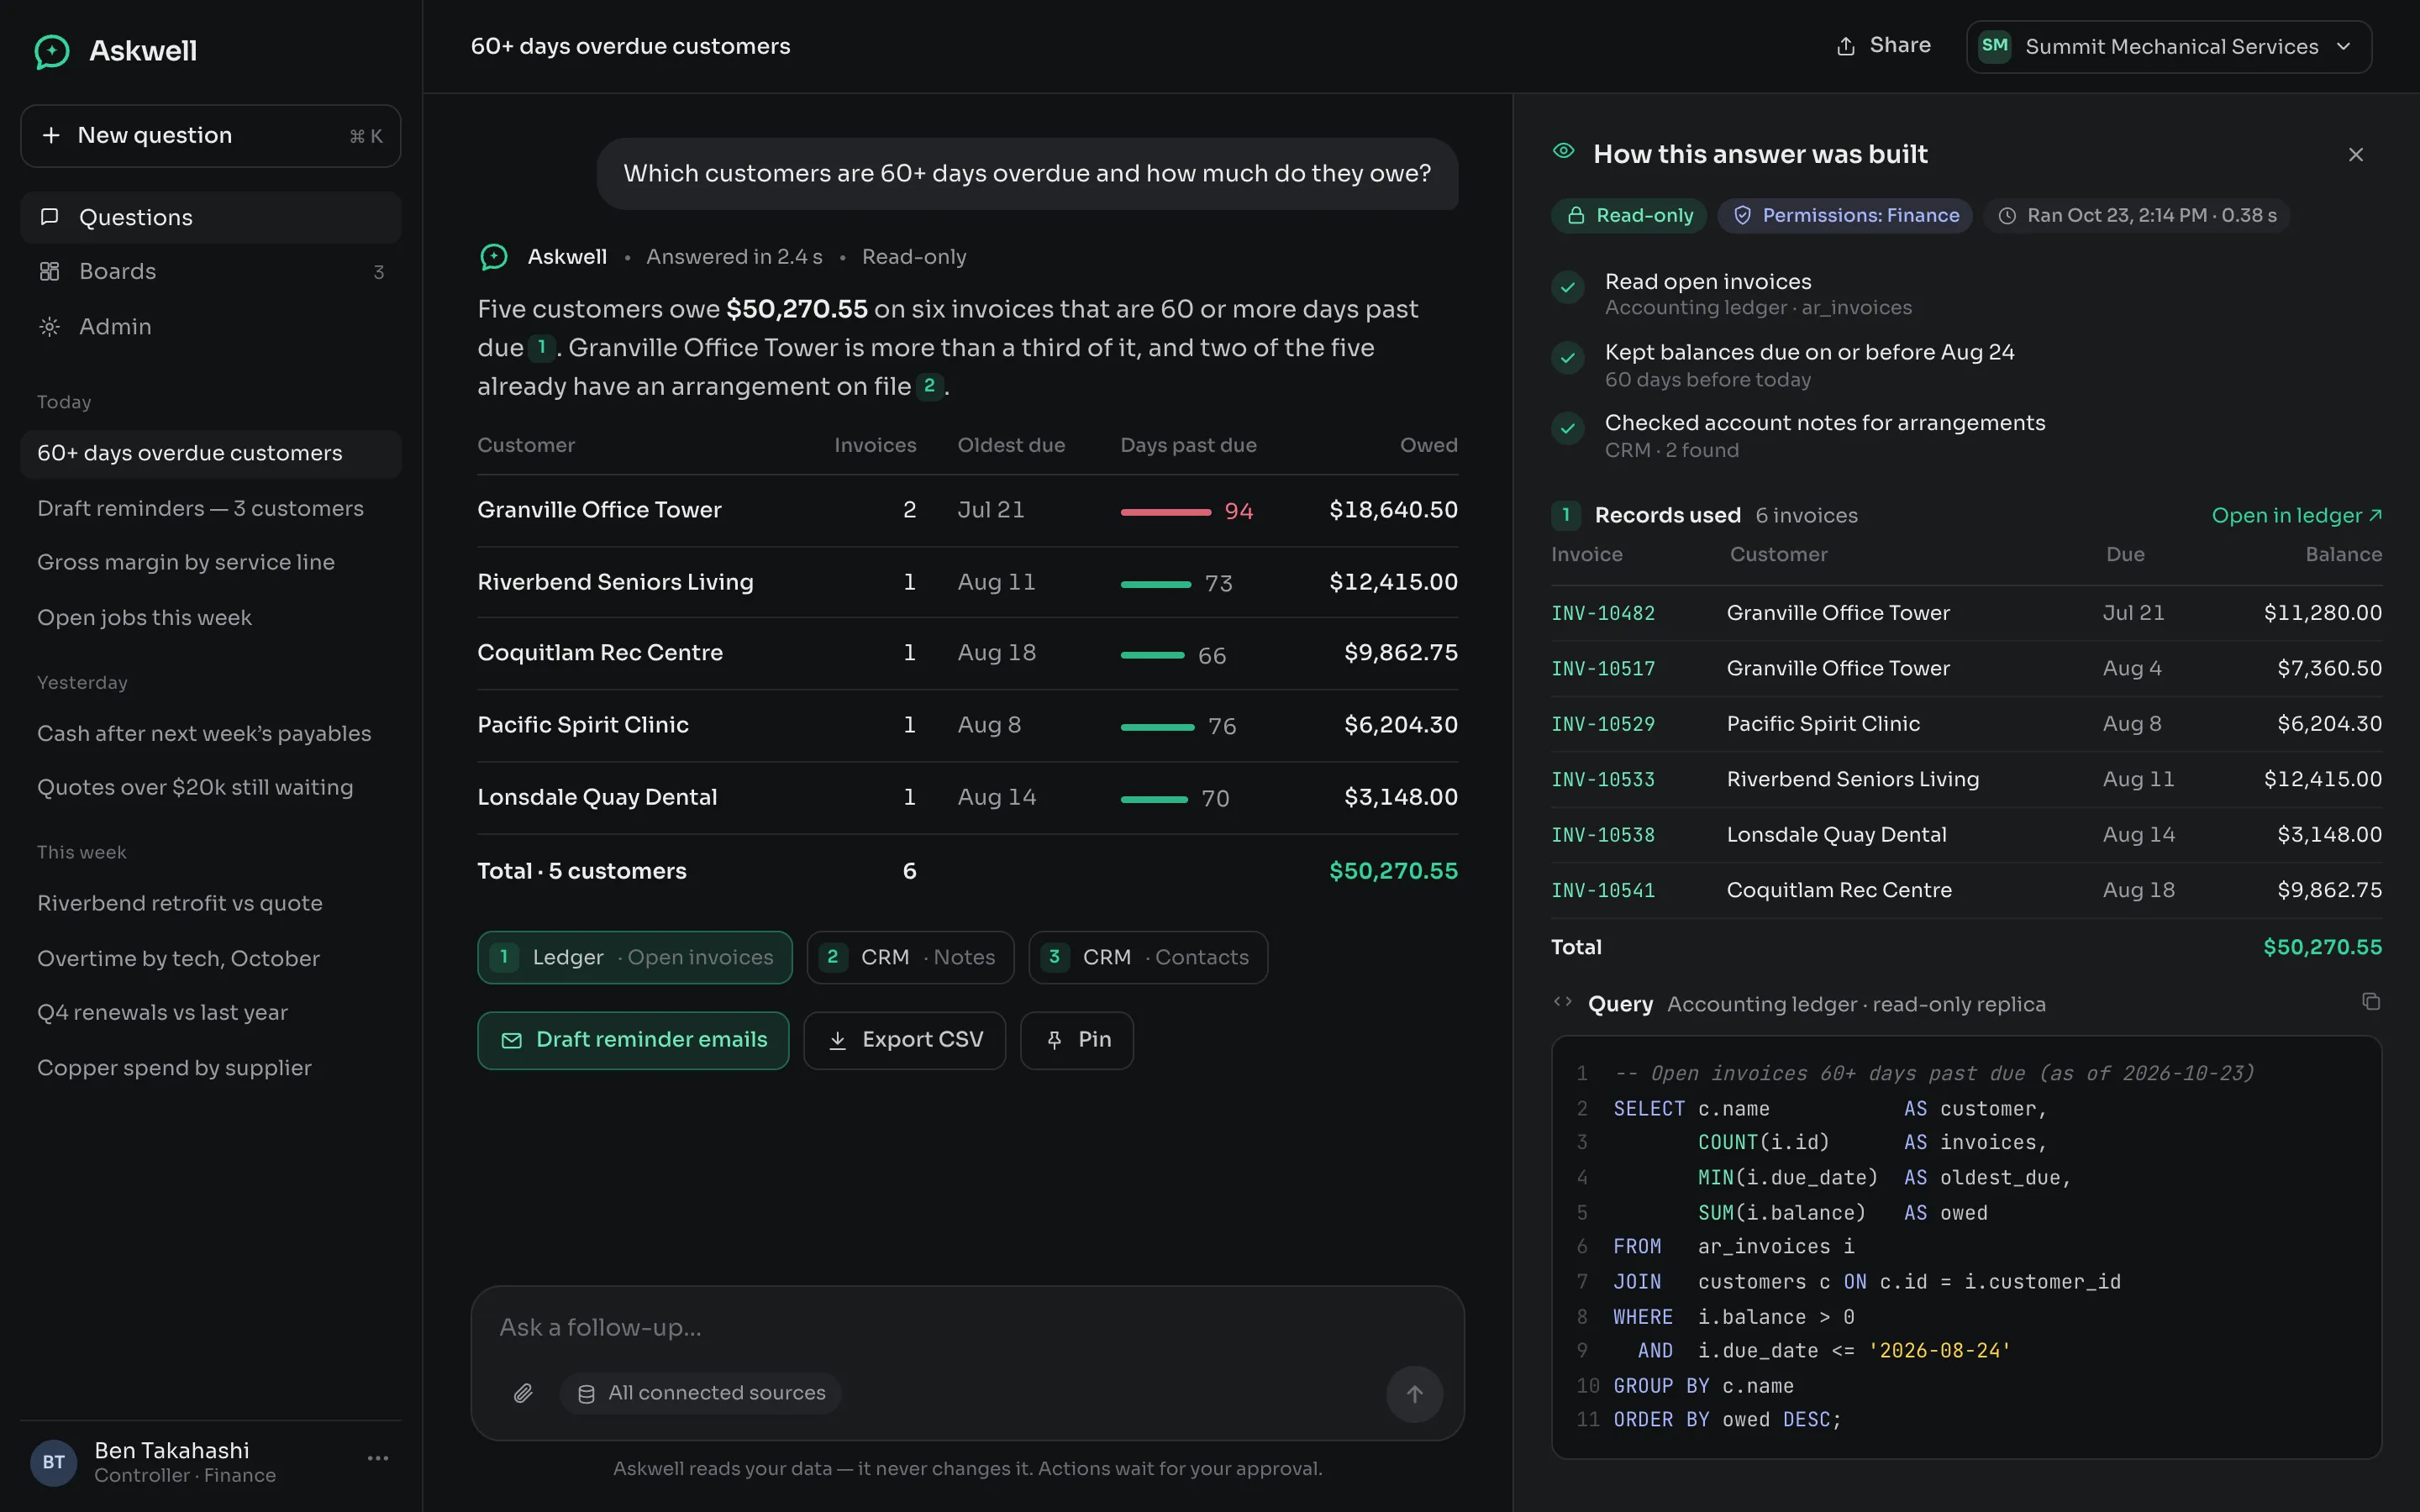Open in ledger link
Screen dimensions: 2420x1512
click(2296, 516)
